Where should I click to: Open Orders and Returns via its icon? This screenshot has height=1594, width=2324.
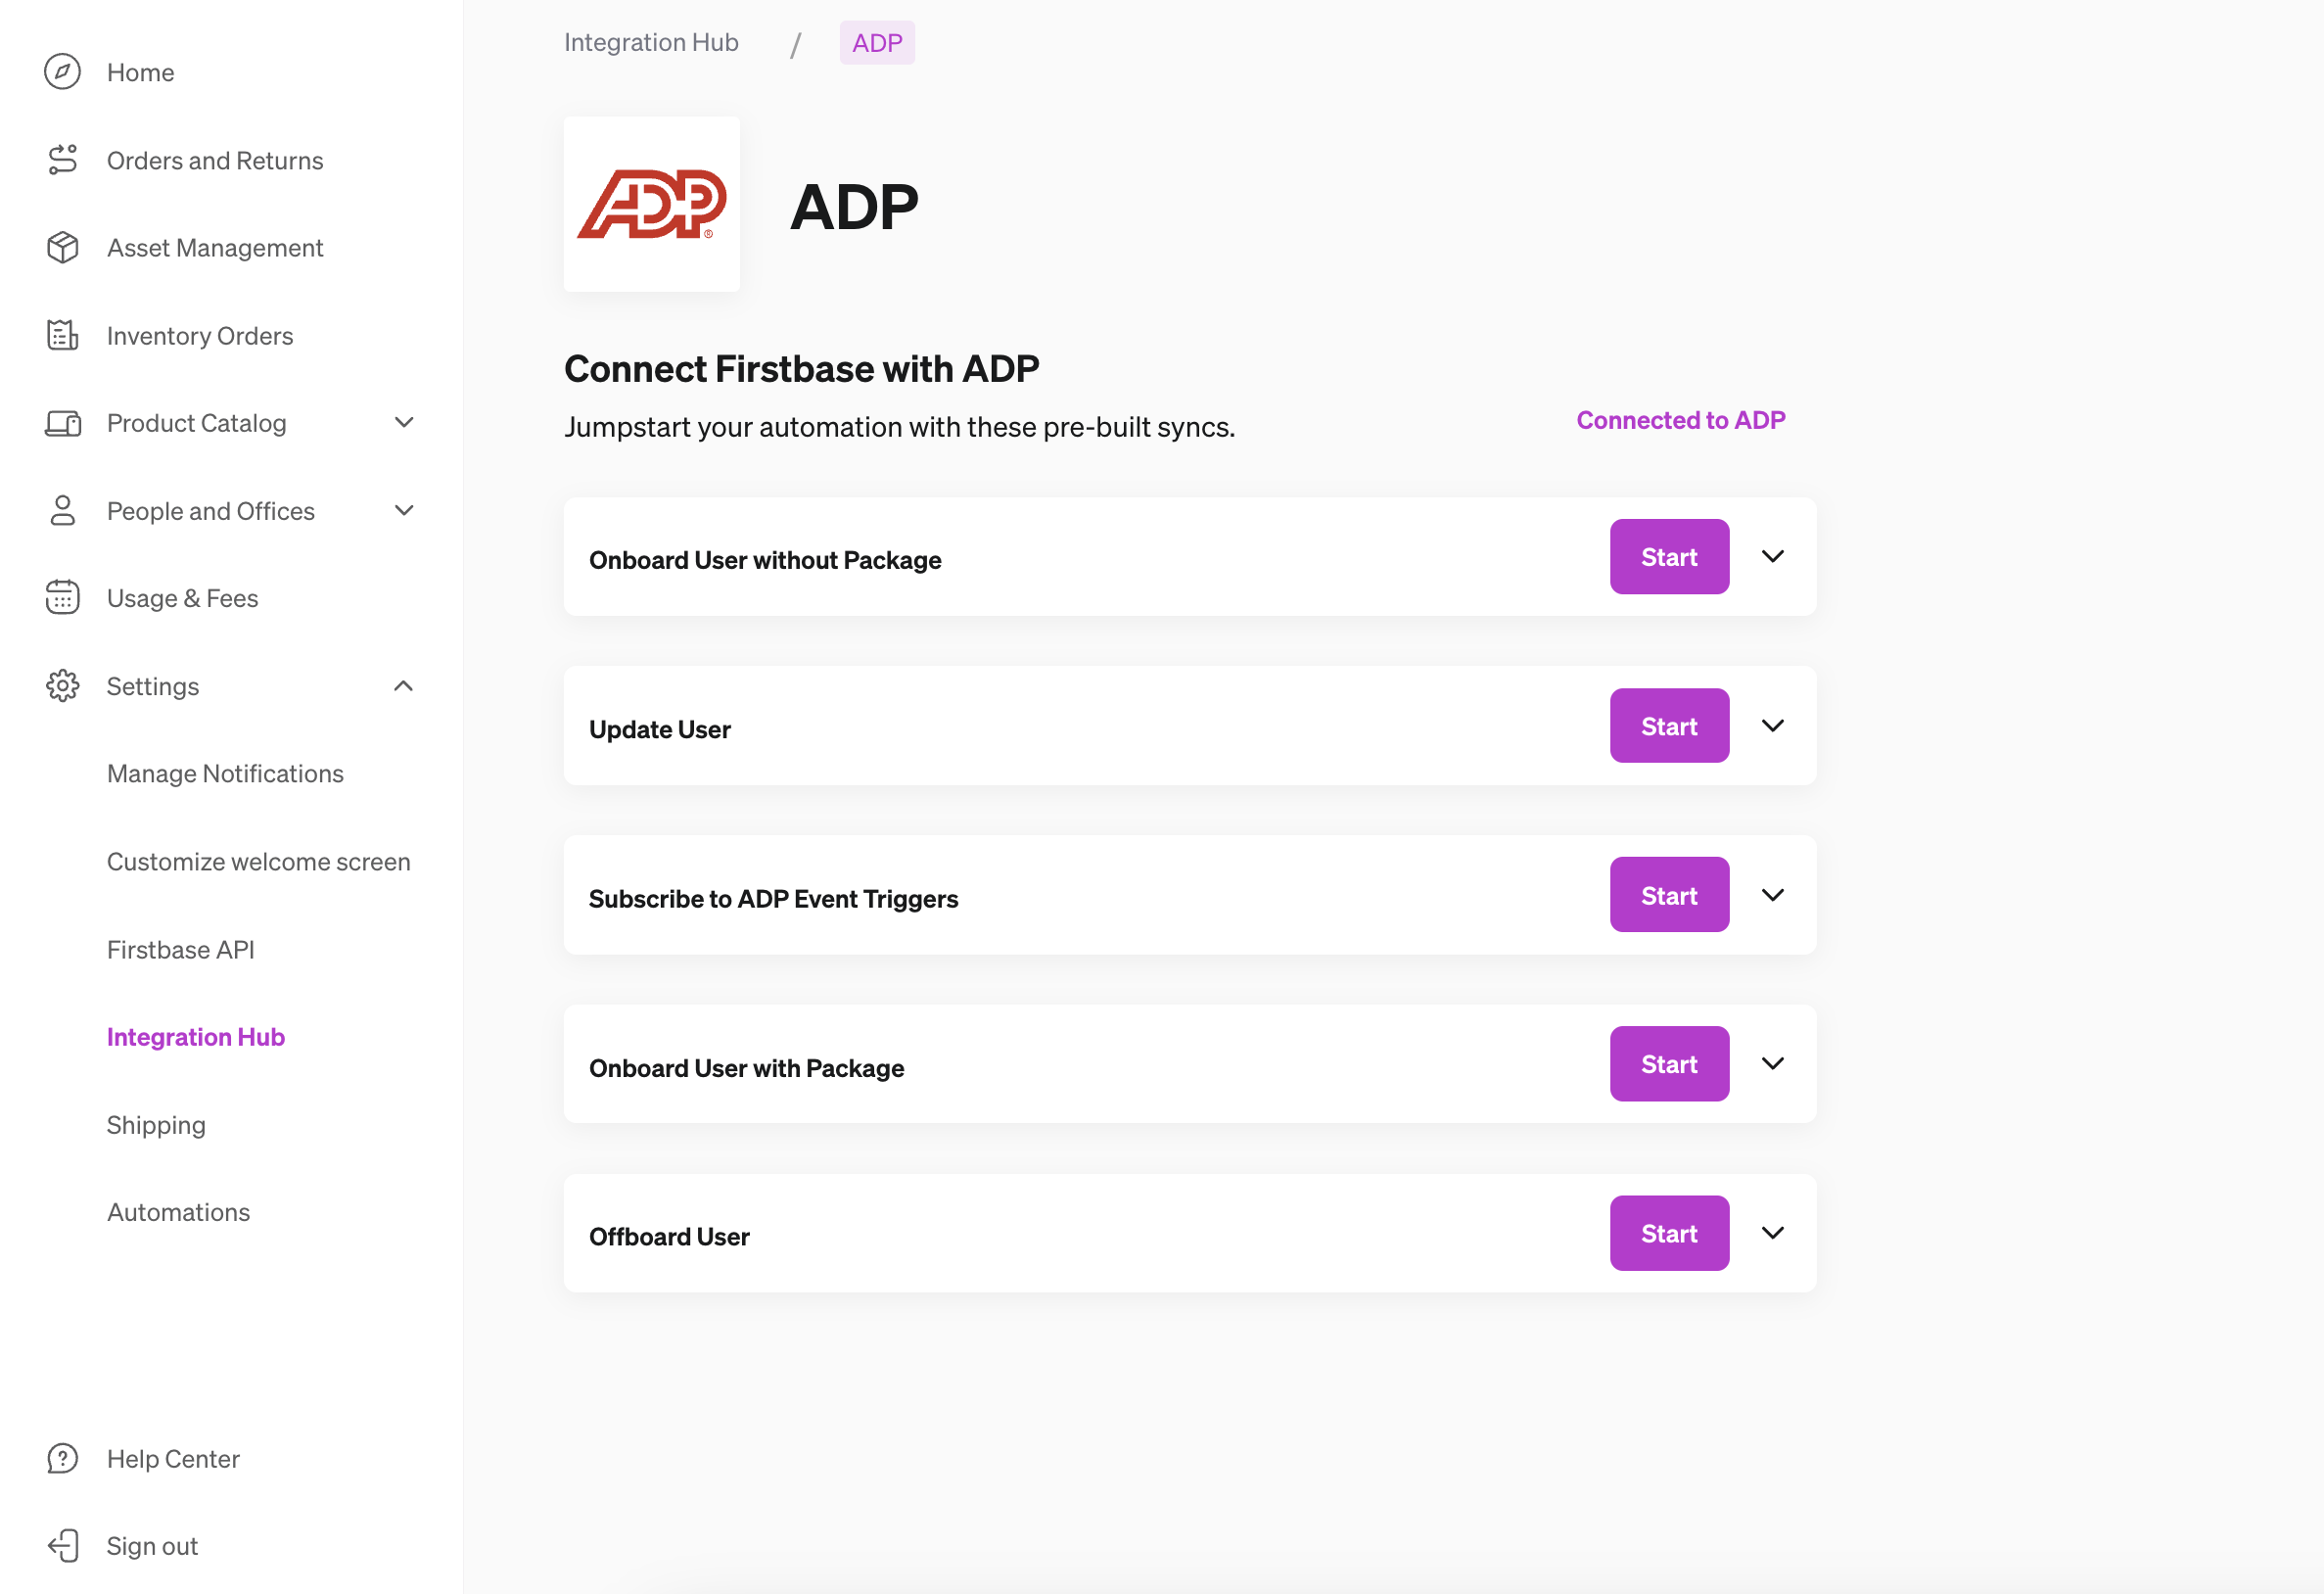pos(62,160)
